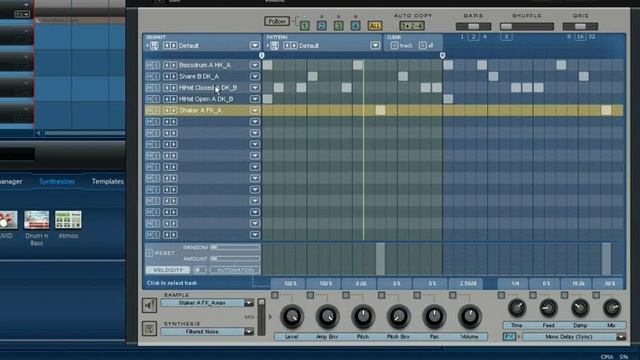Enable automation checkbox above Level knob
Image resolution: width=640 pixels, height=360 pixels.
(x=275, y=295)
